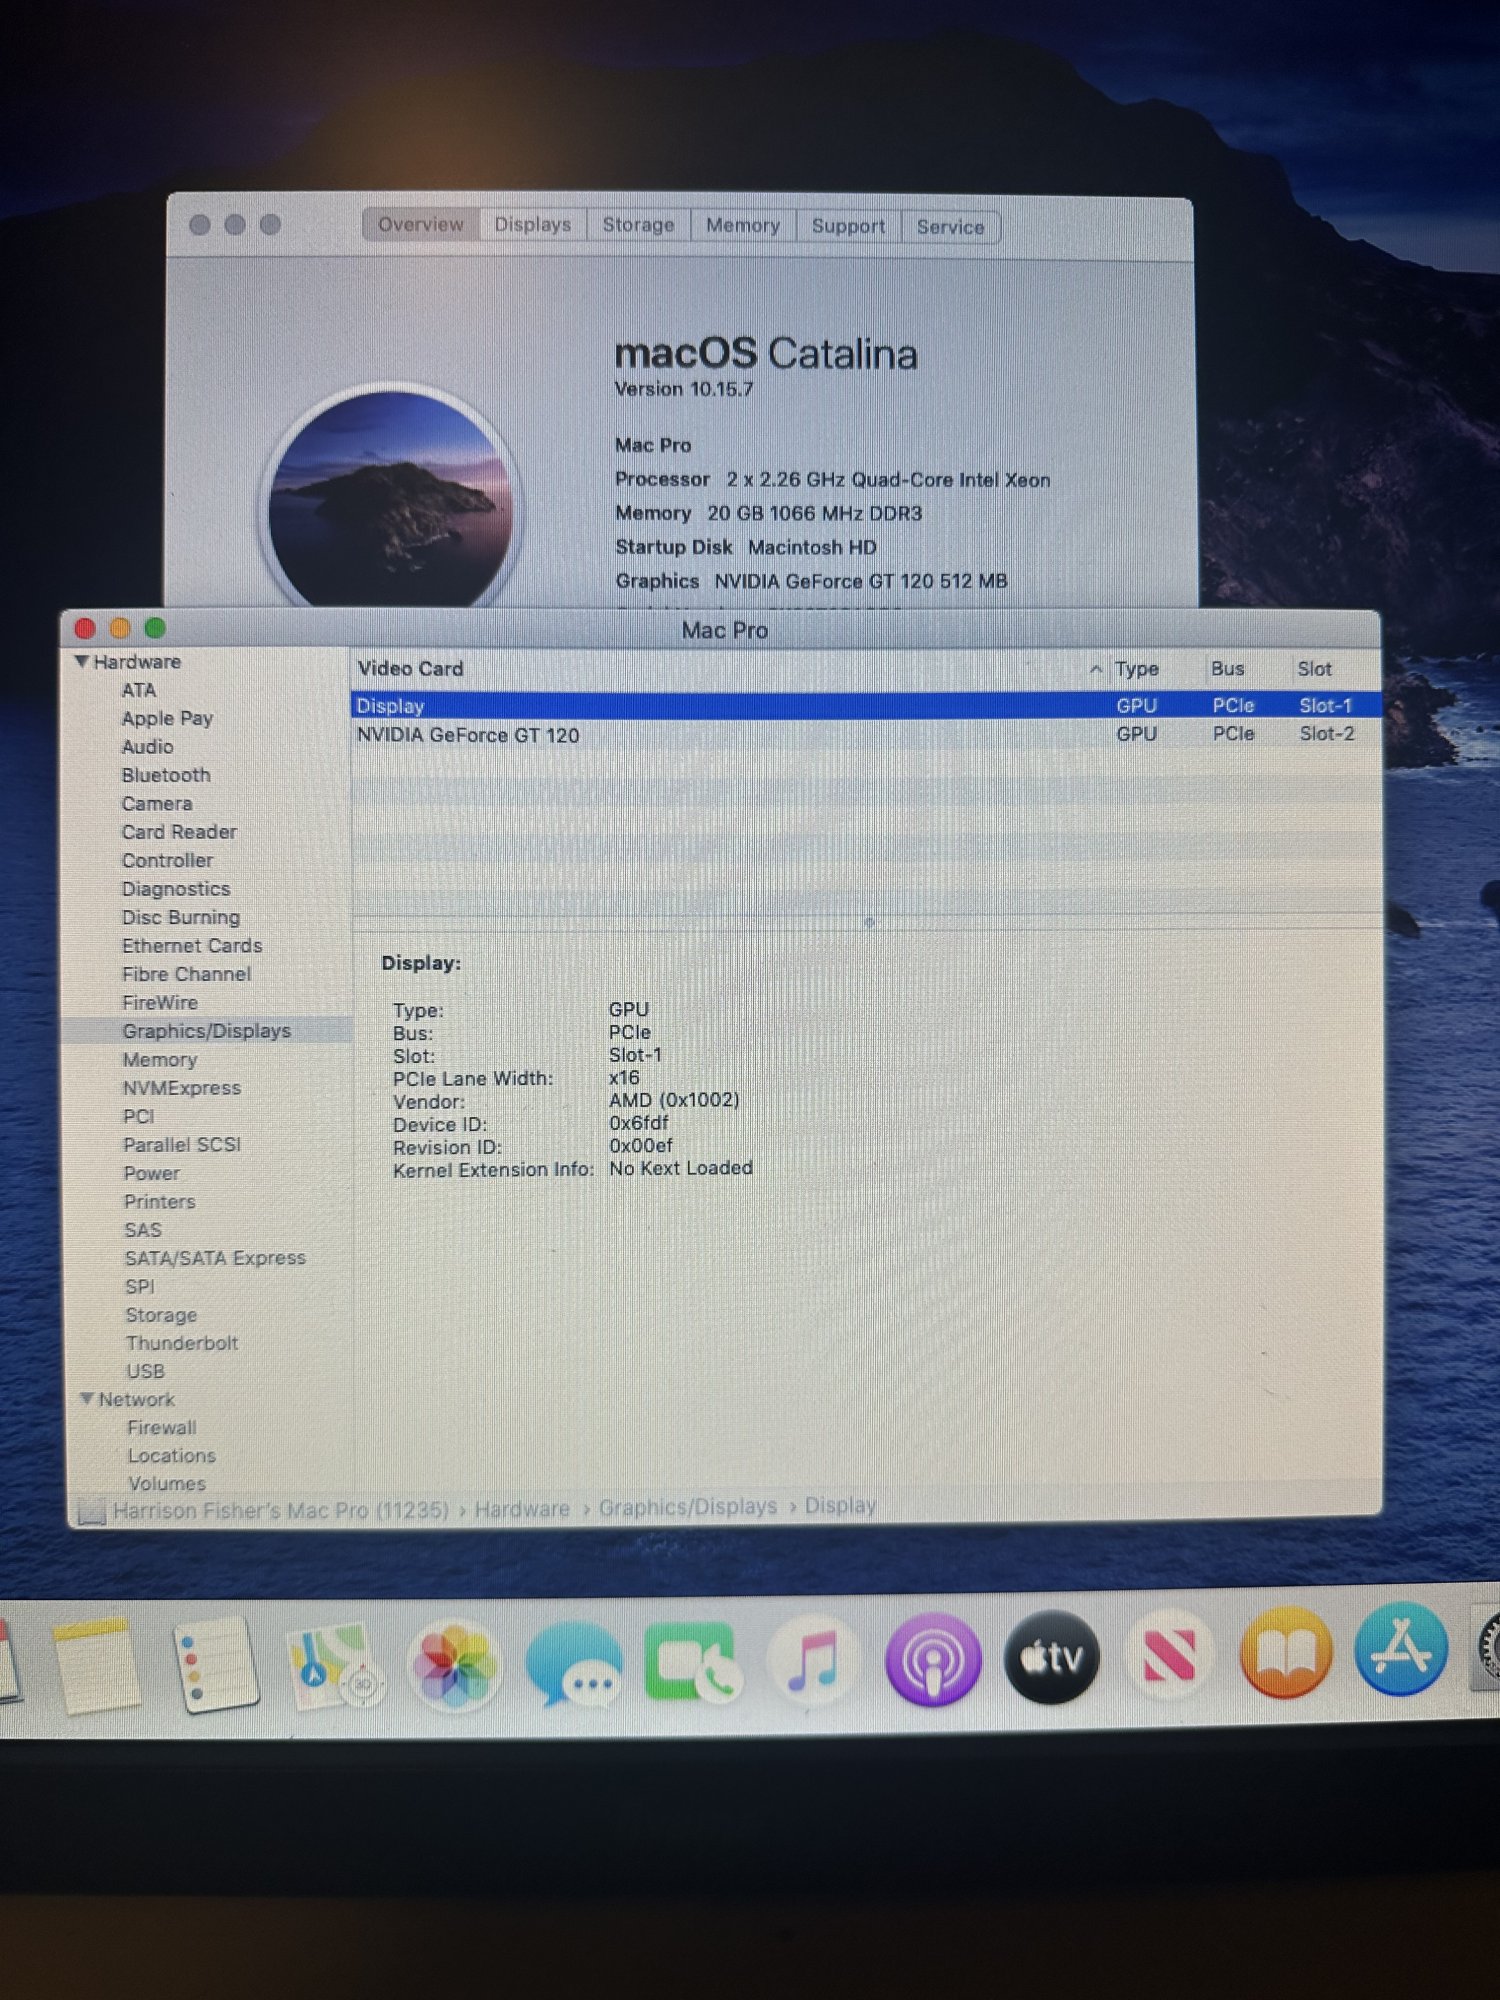Select Disc Burning in the sidebar
Image resolution: width=1500 pixels, height=2000 pixels.
click(181, 917)
